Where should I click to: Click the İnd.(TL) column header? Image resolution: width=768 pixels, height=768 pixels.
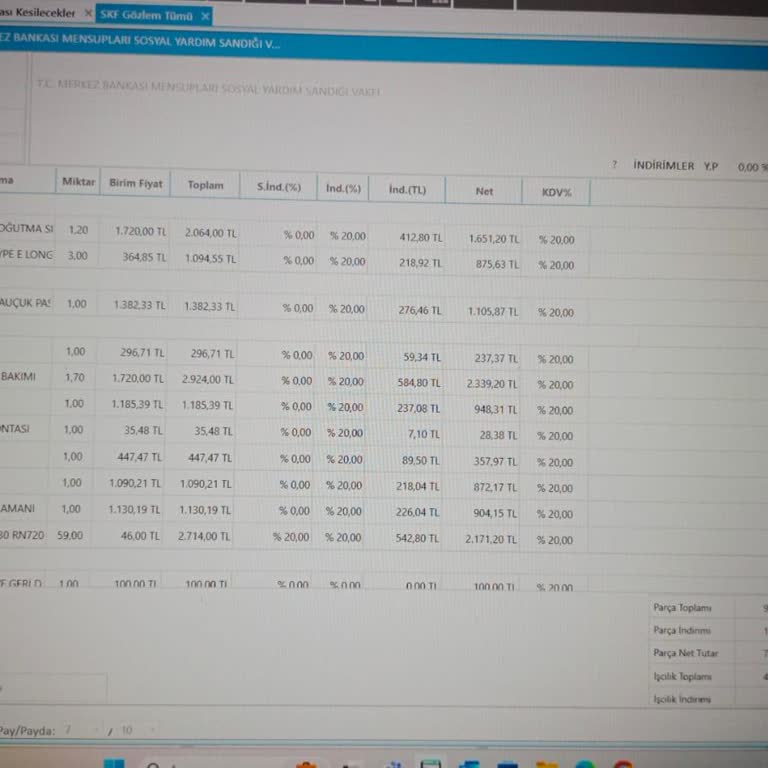[x=407, y=190]
